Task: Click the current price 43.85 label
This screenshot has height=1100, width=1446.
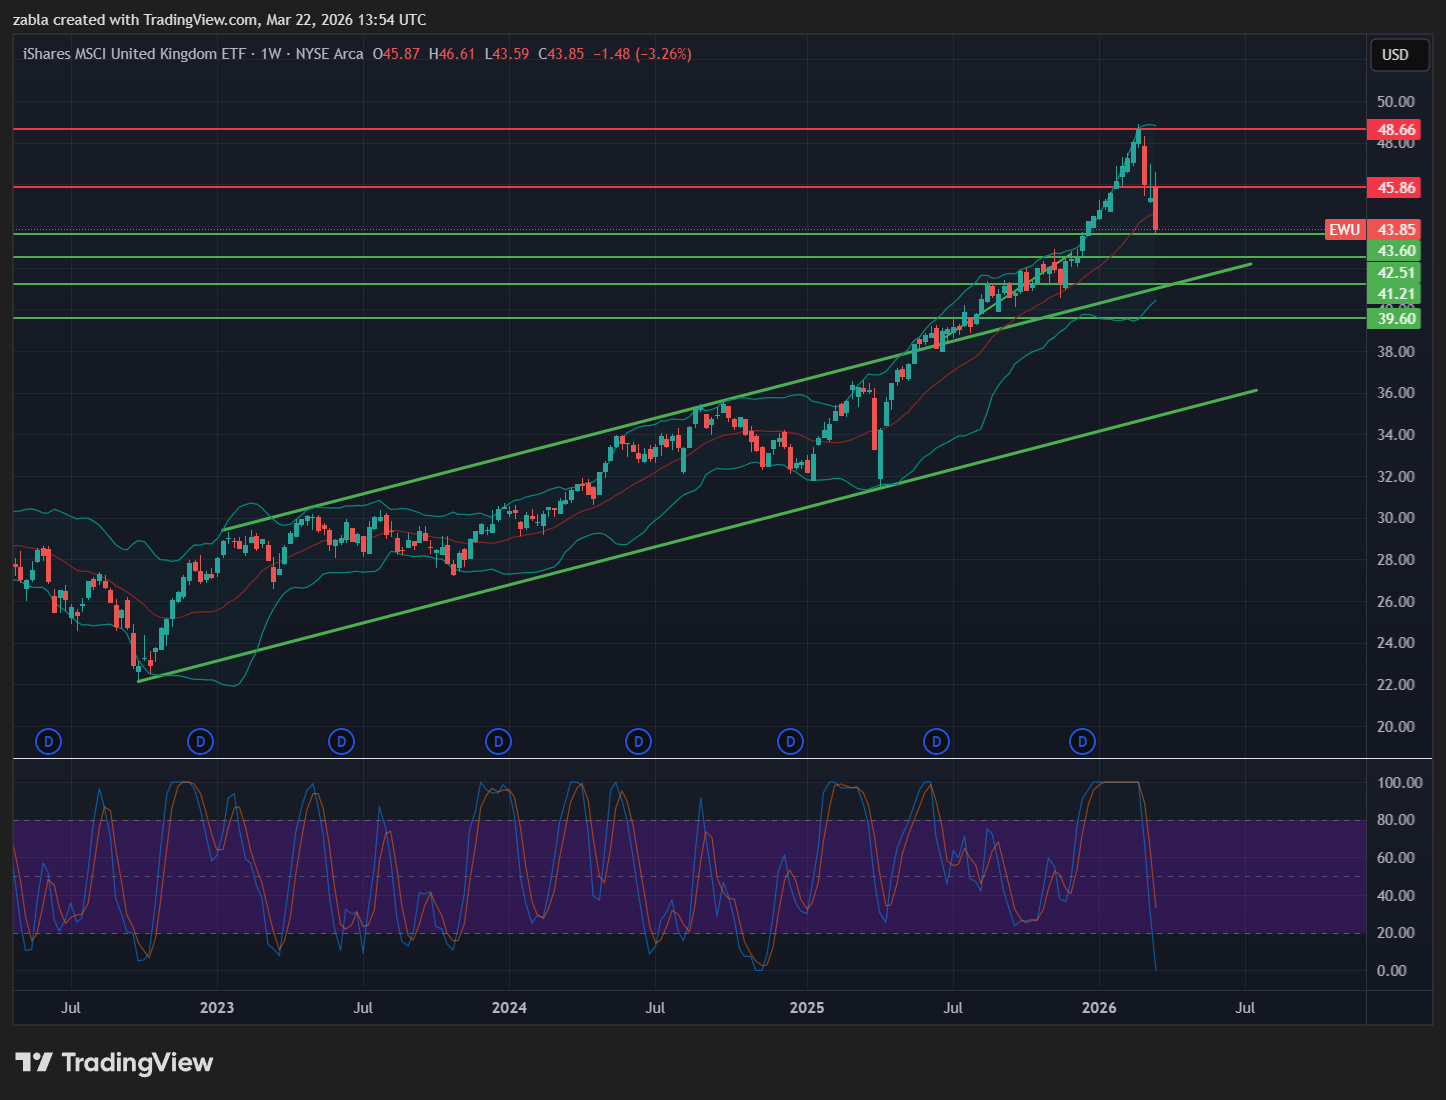Action: (x=1396, y=230)
